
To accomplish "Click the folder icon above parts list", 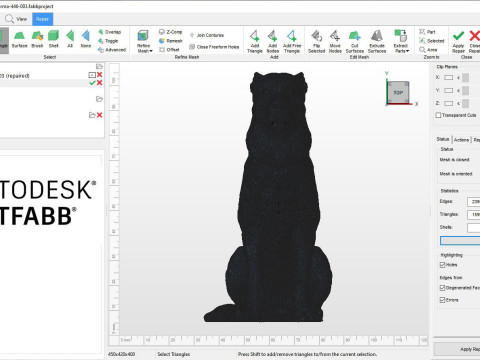I will (x=99, y=66).
